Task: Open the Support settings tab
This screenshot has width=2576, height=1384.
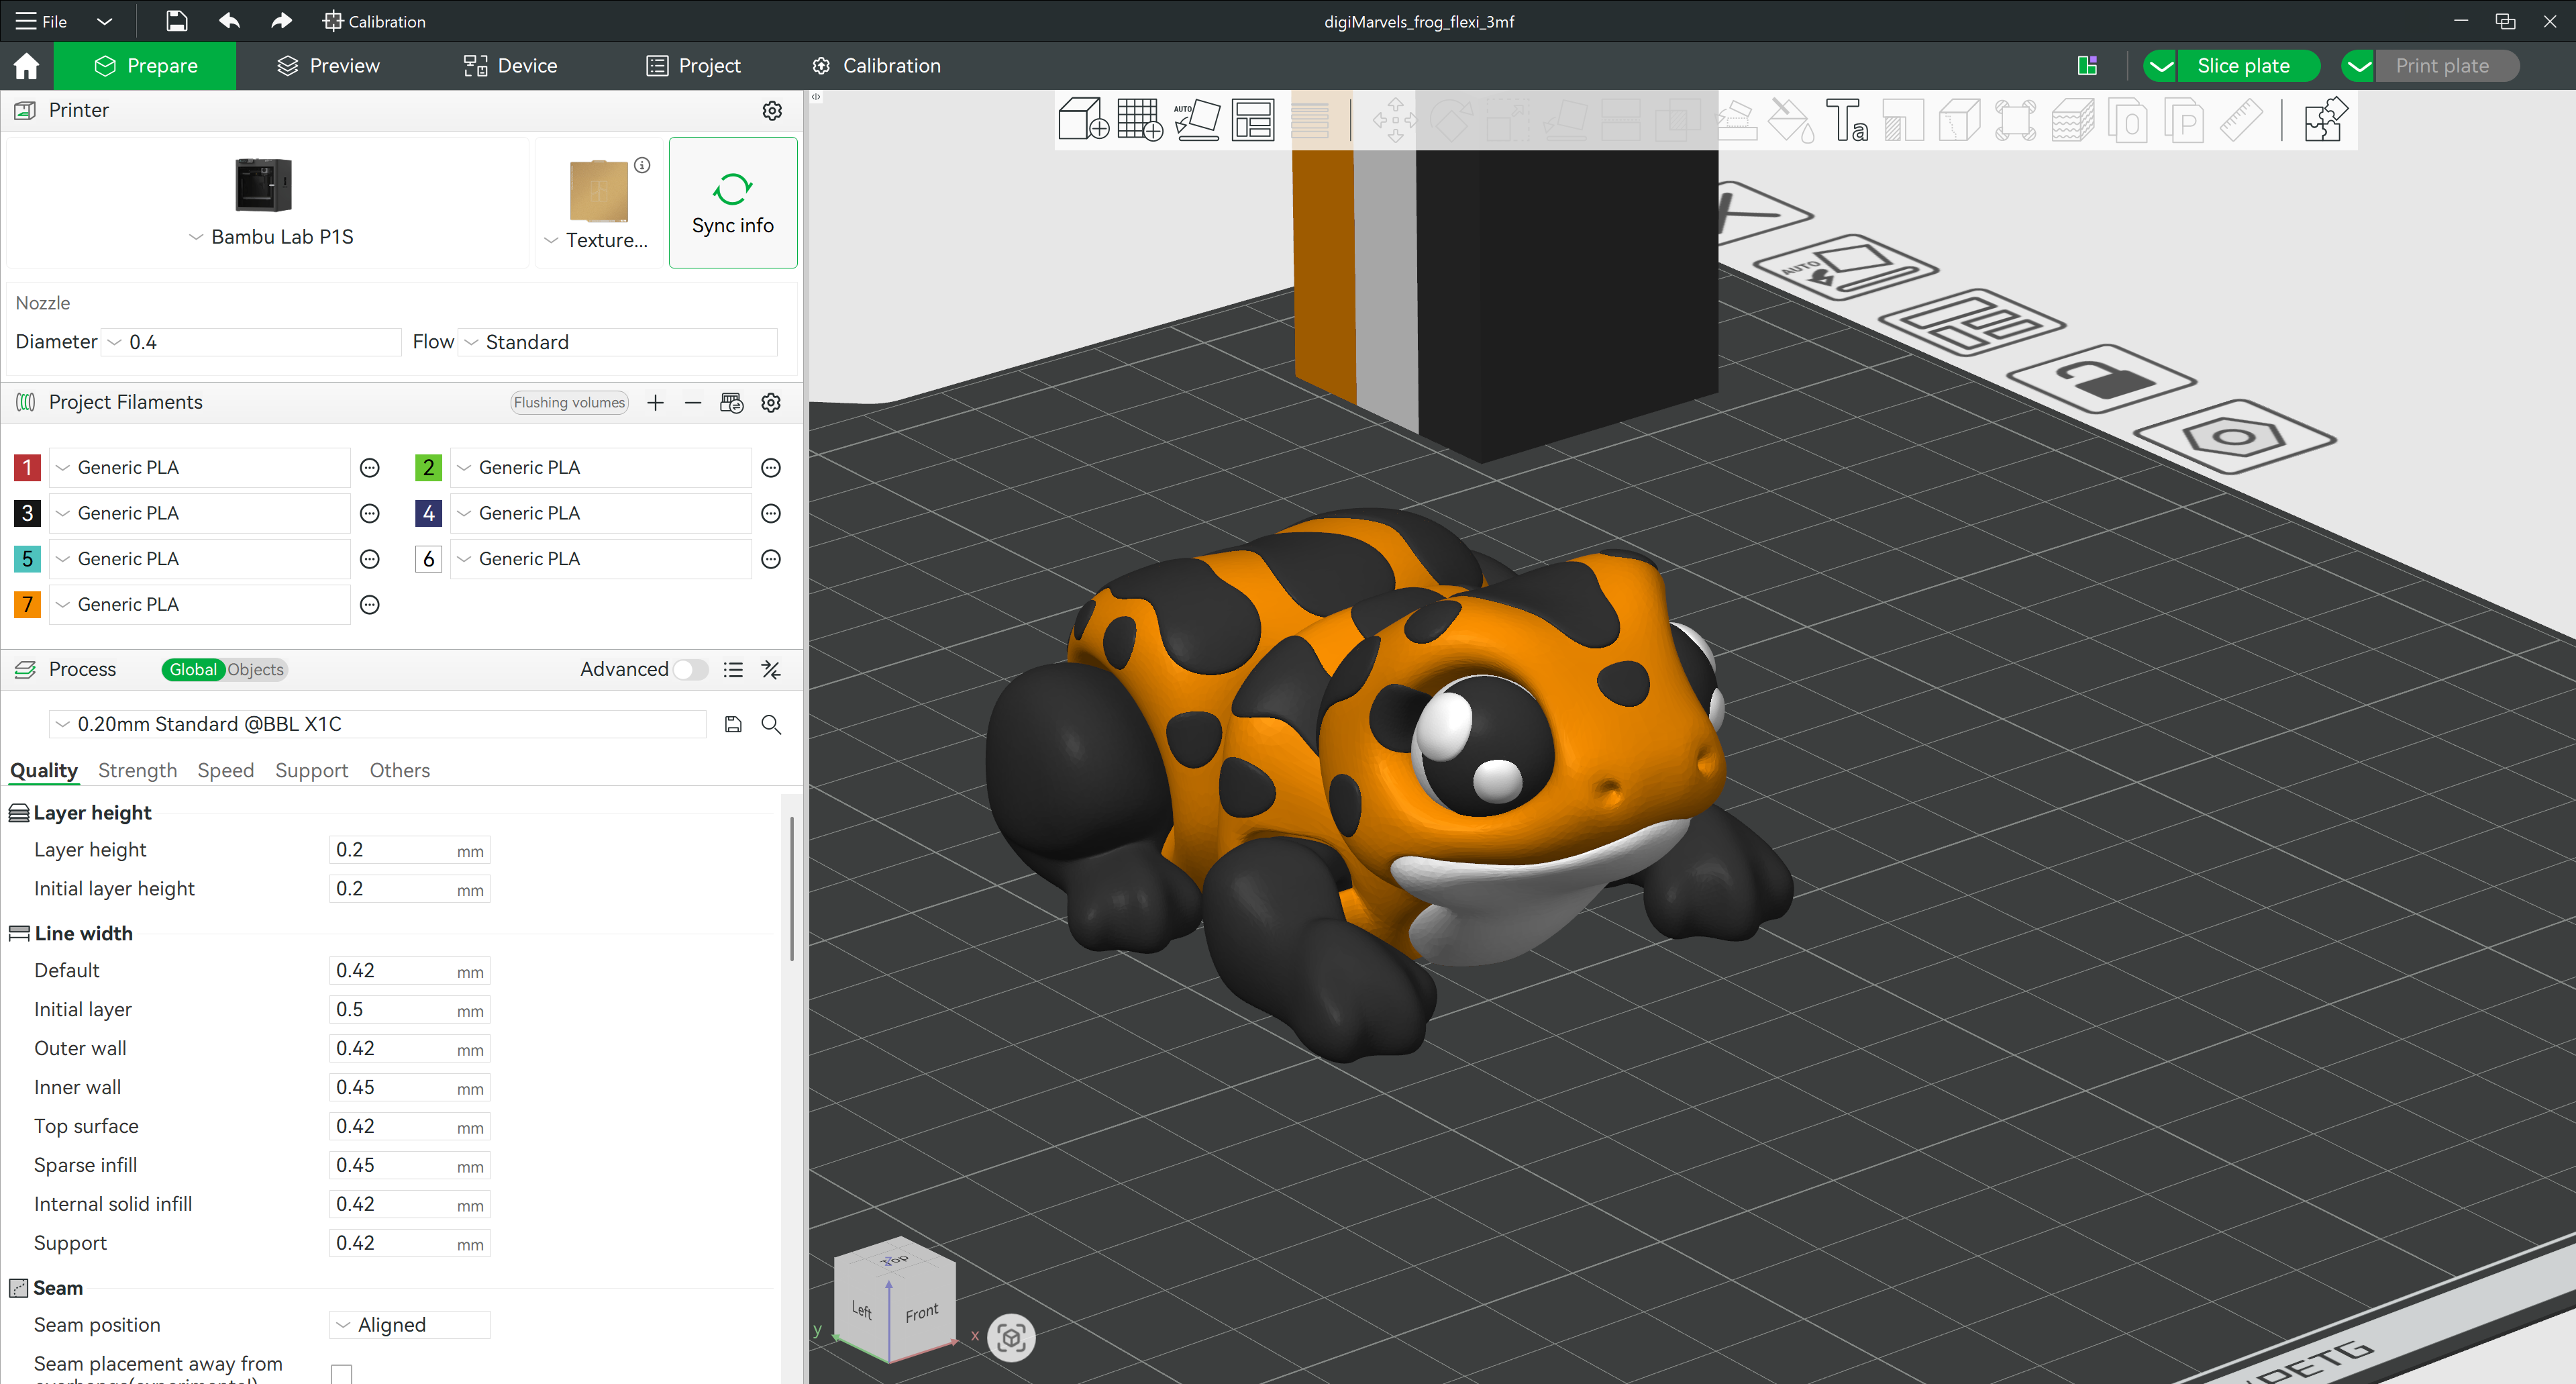Action: pyautogui.click(x=311, y=771)
